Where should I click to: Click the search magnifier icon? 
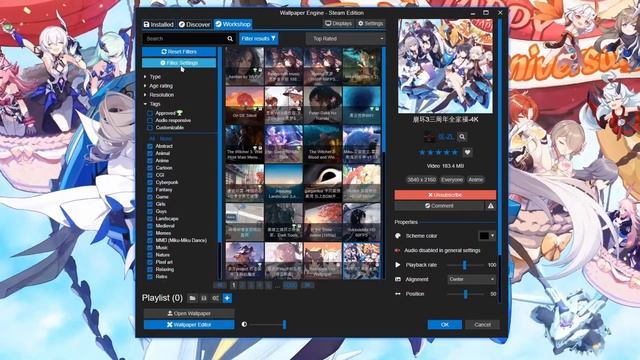230,39
